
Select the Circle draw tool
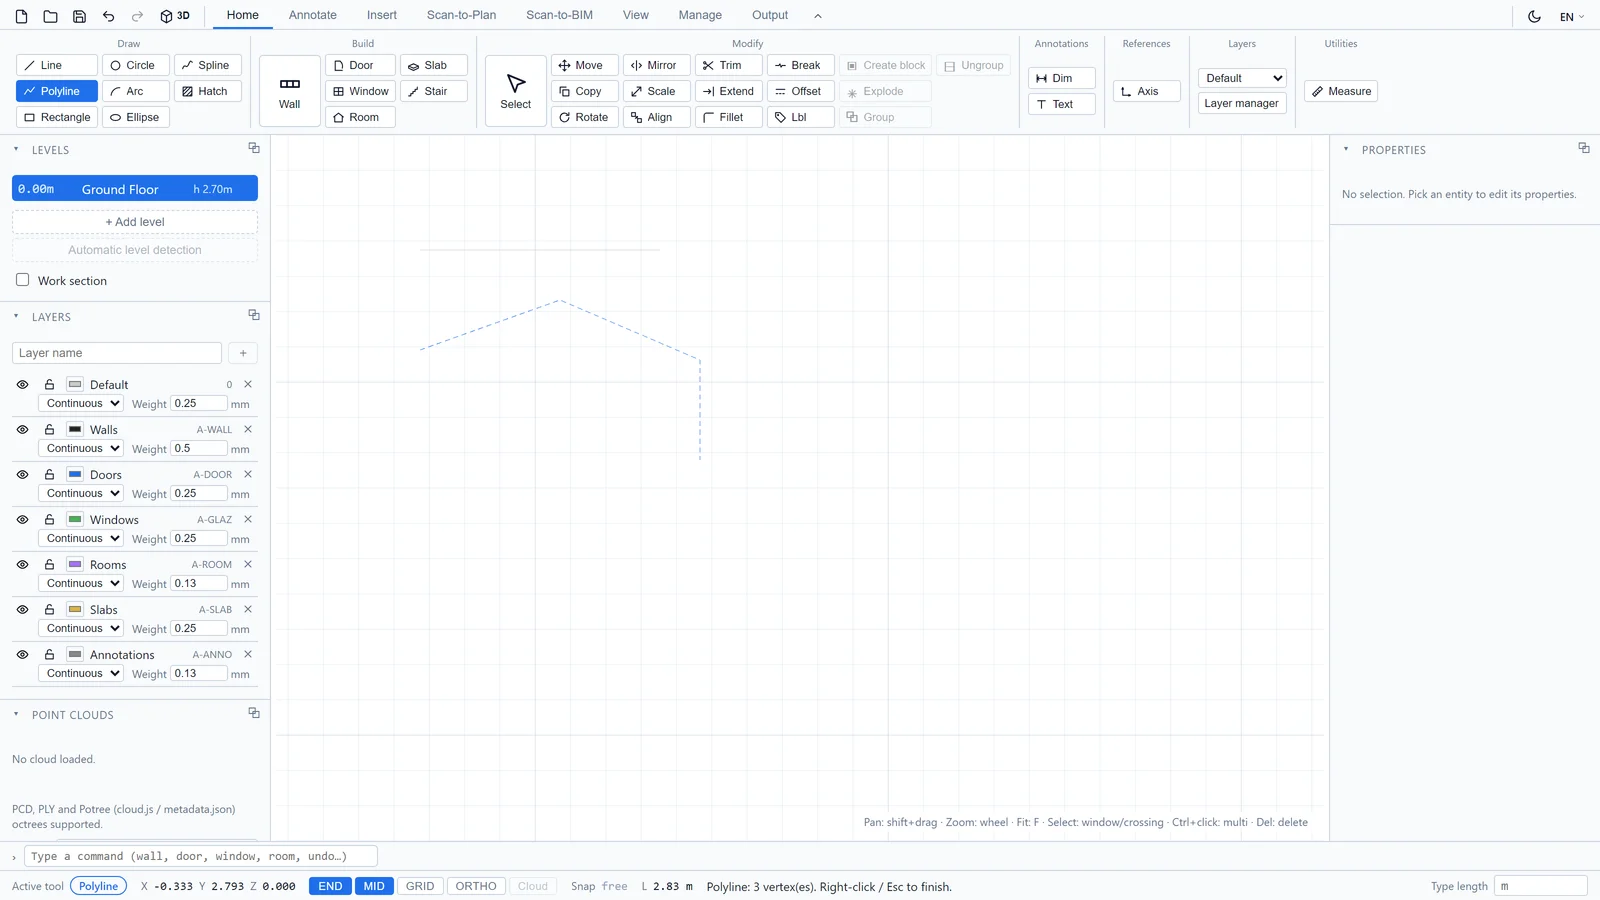tap(135, 65)
